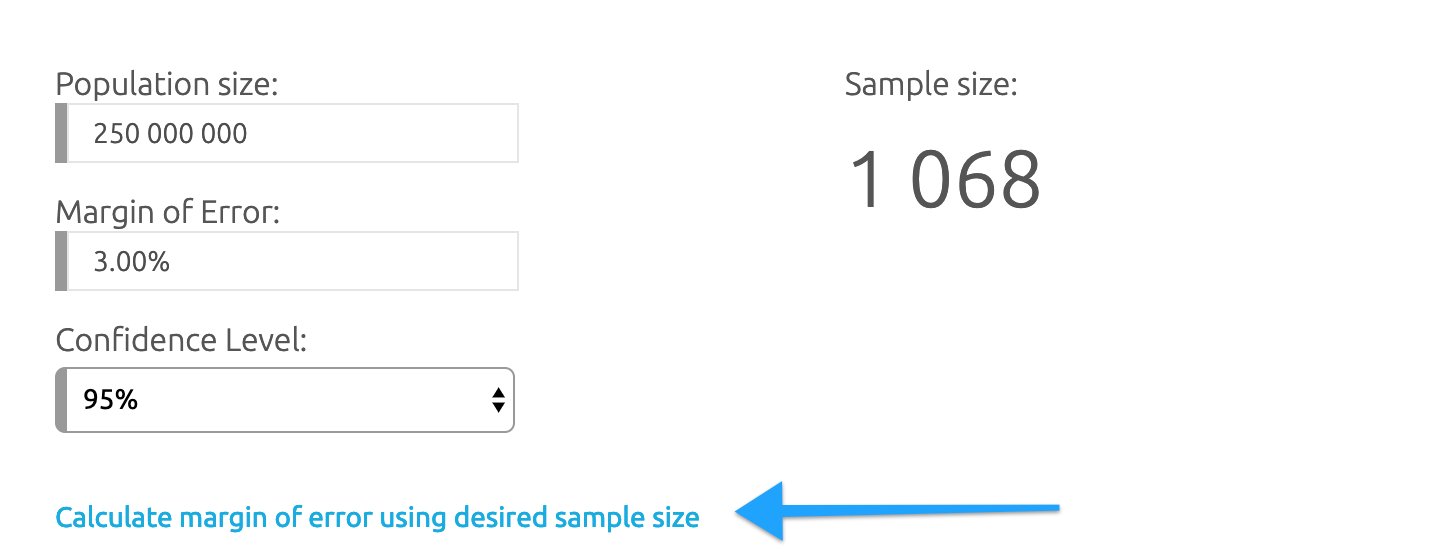
Task: Click the 3.00% margin value
Action: tap(131, 263)
